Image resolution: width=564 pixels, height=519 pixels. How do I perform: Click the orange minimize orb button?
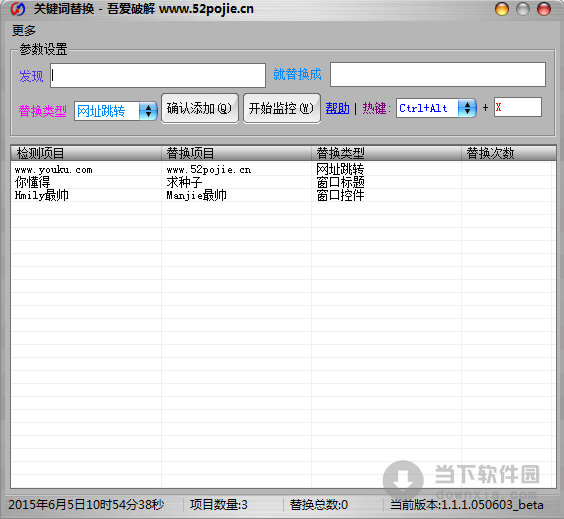pyautogui.click(x=501, y=9)
